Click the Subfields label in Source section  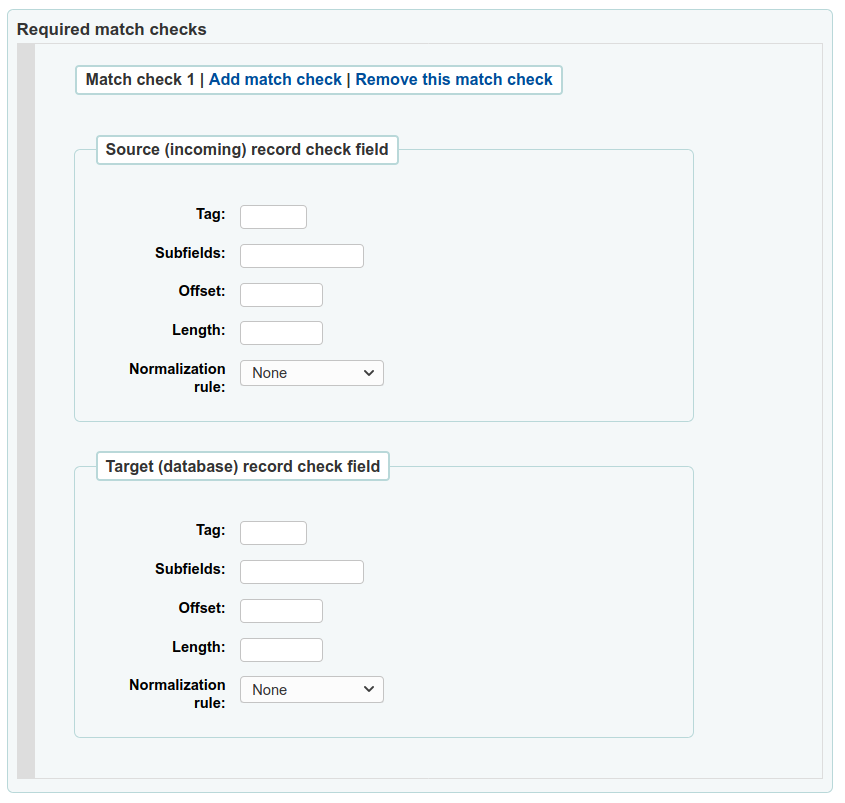[190, 253]
